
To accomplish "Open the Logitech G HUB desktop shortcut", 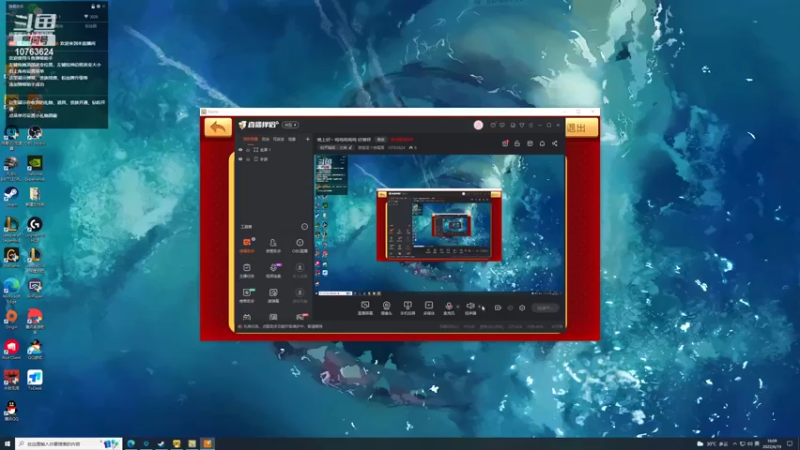I will (35, 229).
